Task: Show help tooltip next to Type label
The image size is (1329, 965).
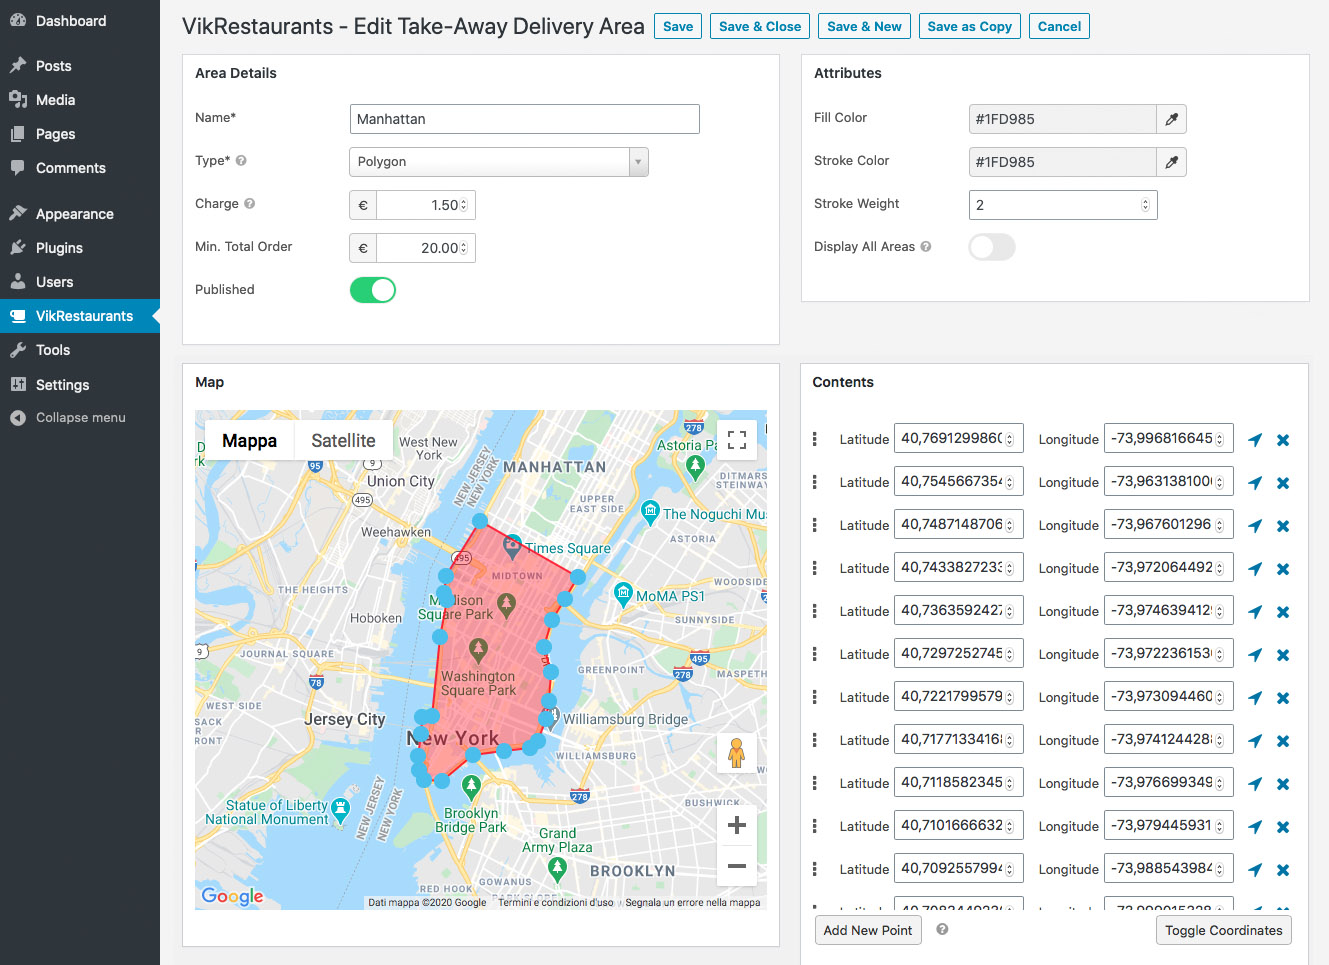Action: (241, 160)
